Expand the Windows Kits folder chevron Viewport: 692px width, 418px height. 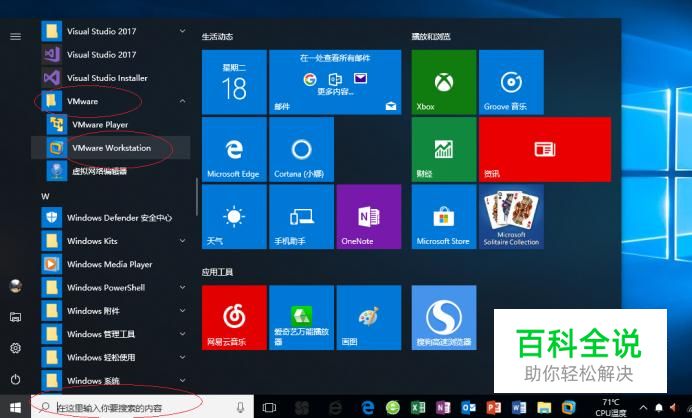[182, 241]
